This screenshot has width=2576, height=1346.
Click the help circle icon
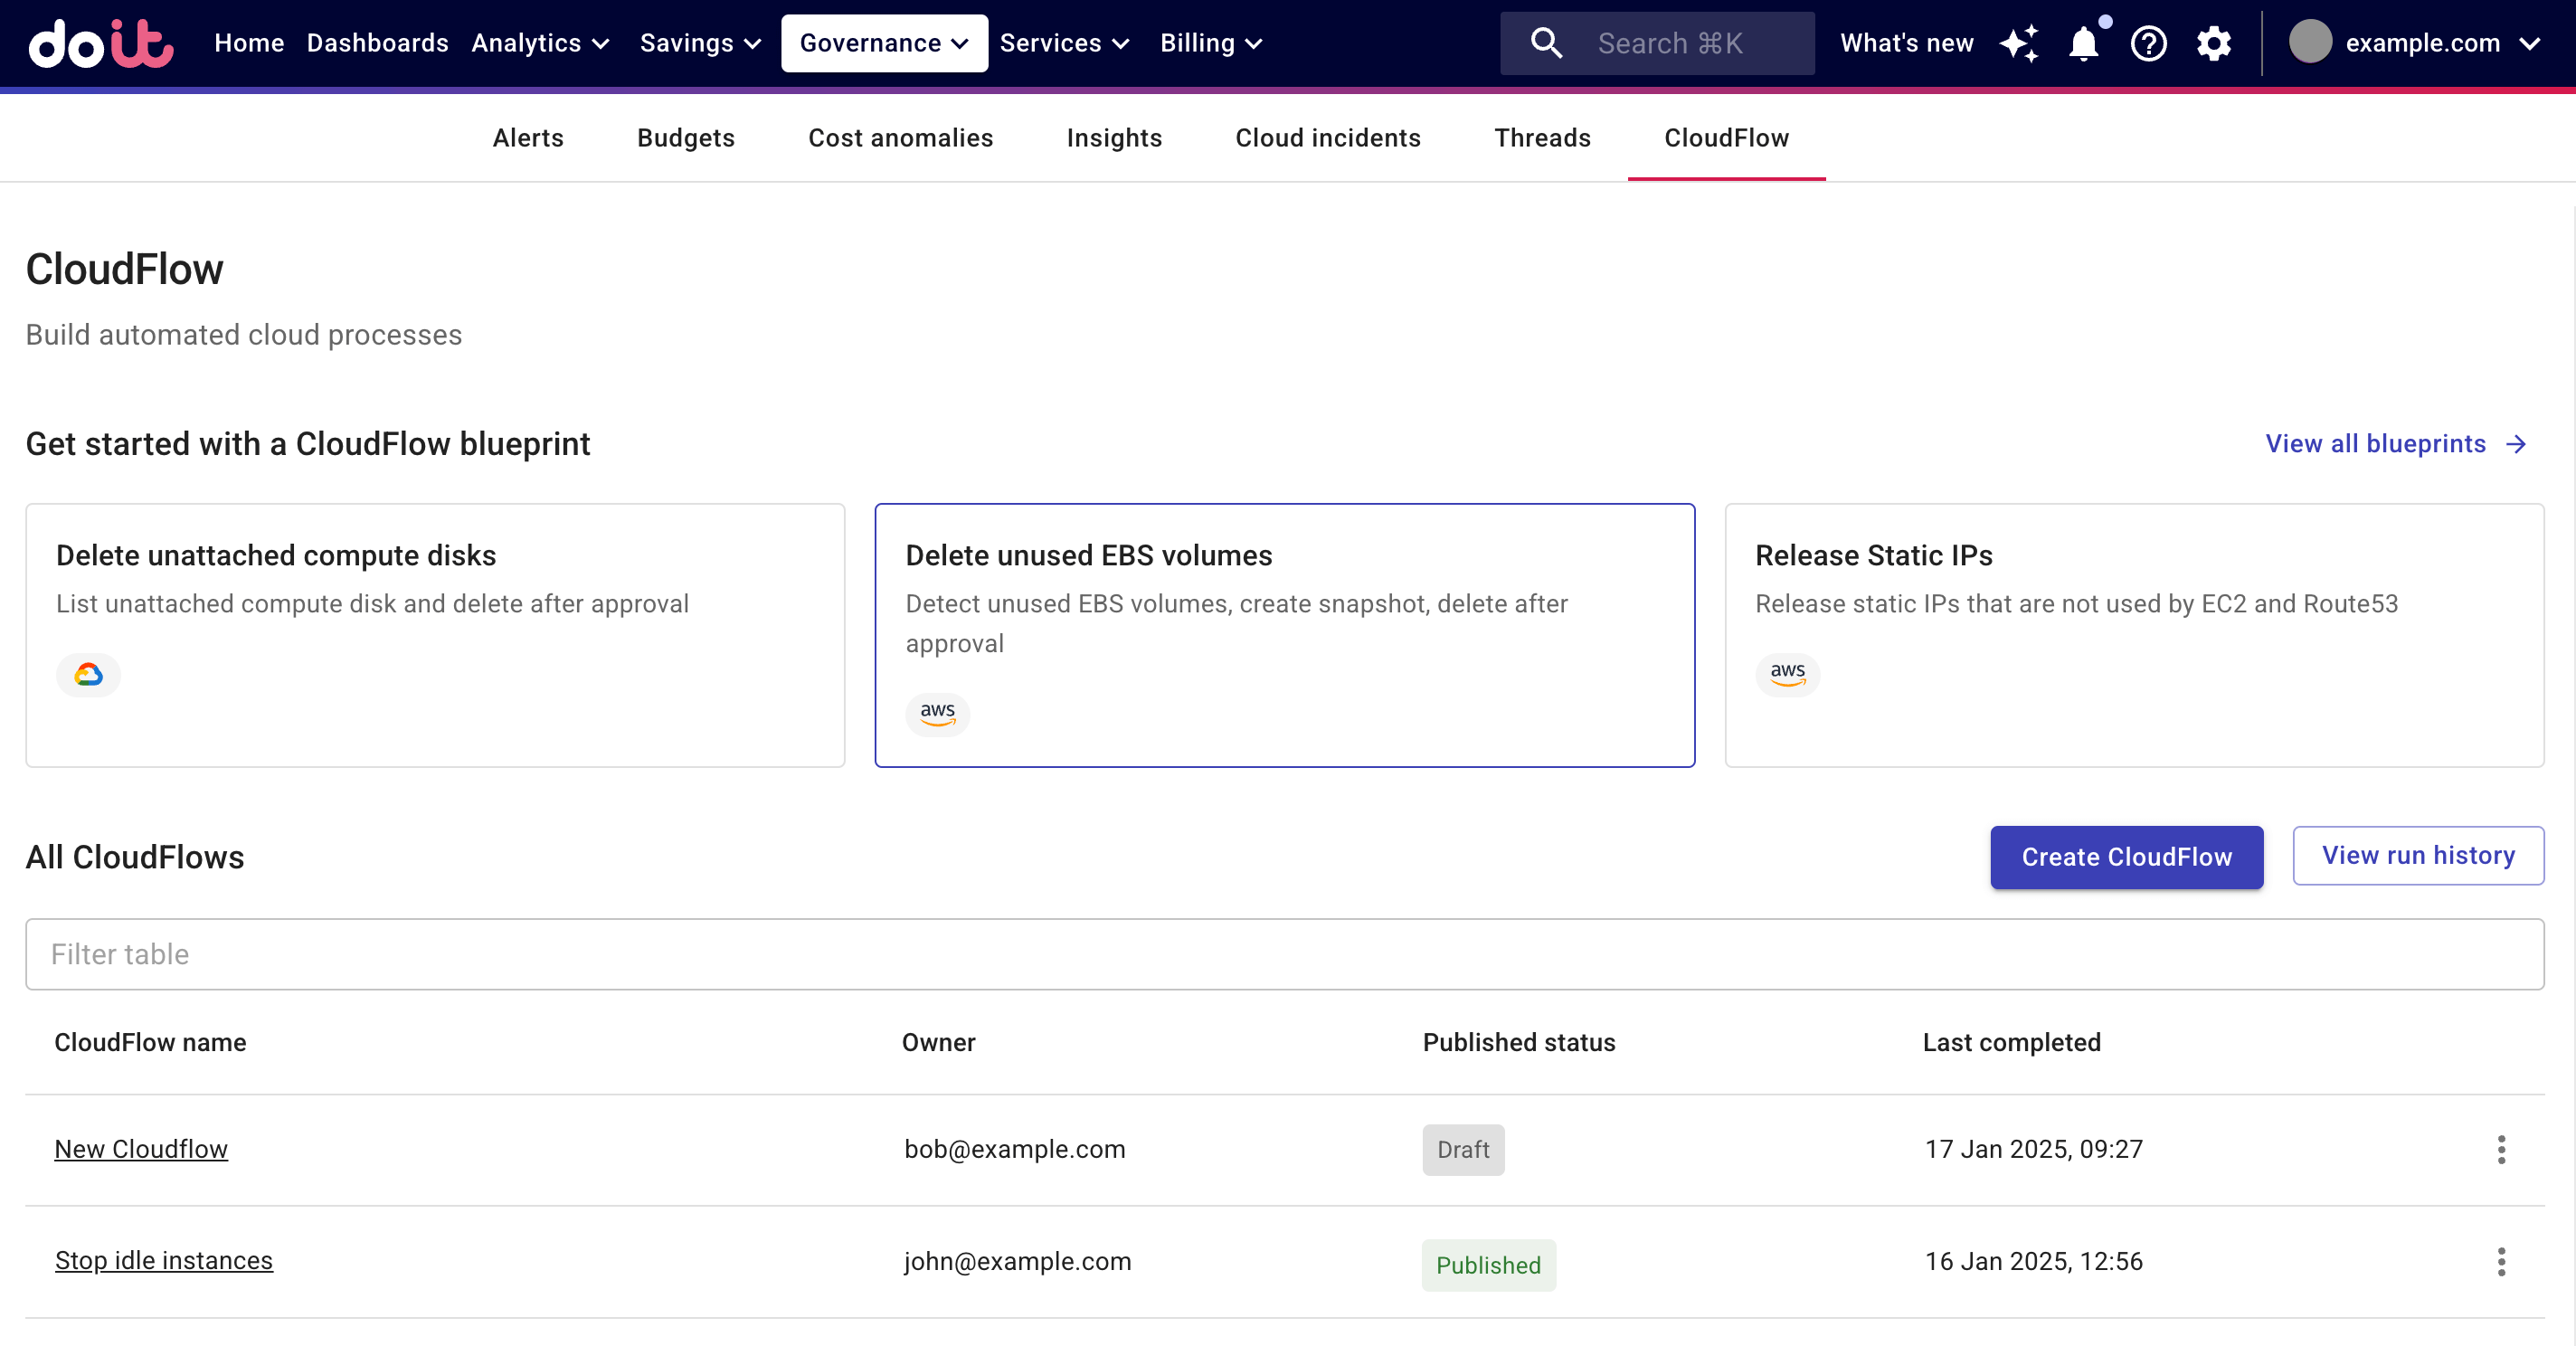pyautogui.click(x=2146, y=43)
